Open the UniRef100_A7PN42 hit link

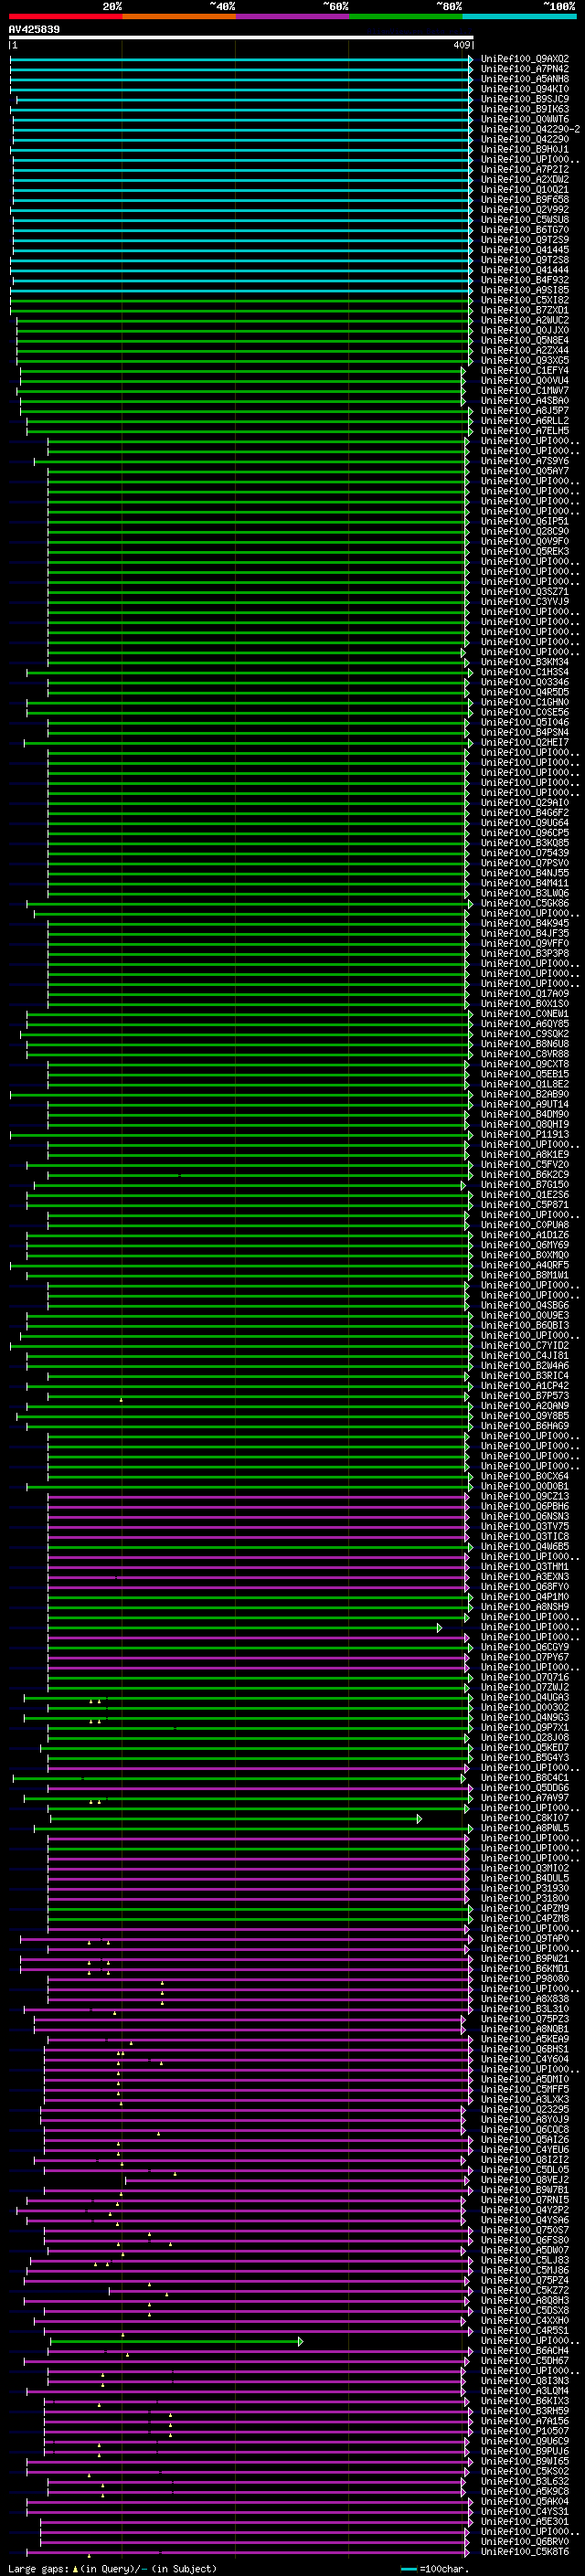click(x=525, y=69)
